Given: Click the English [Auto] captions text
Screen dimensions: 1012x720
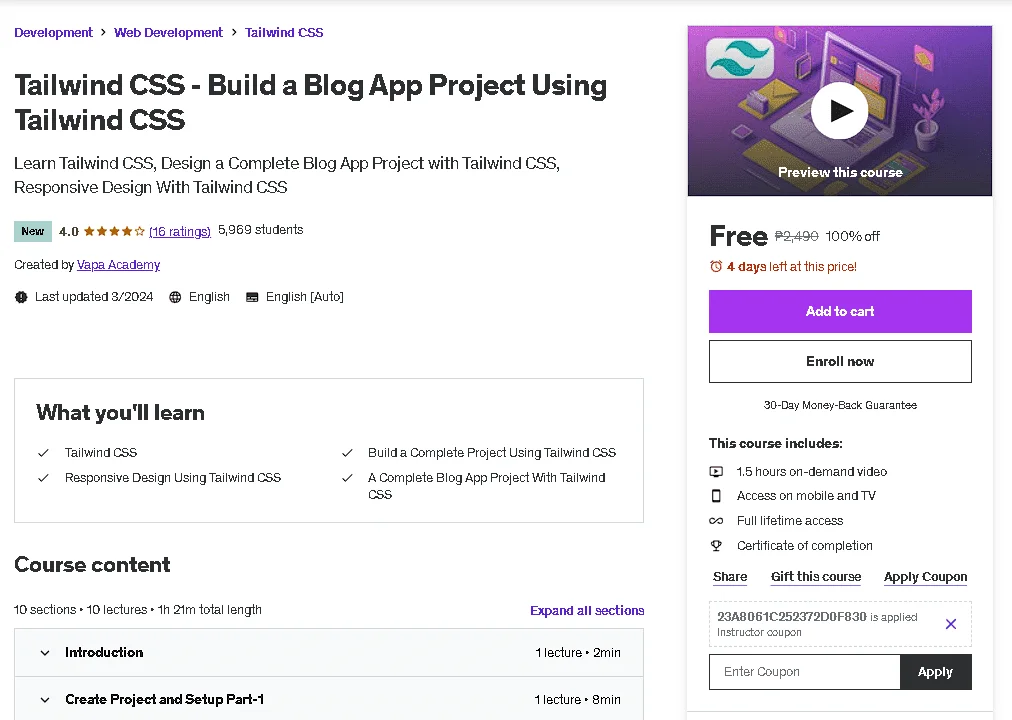Looking at the screenshot, I should click(305, 297).
